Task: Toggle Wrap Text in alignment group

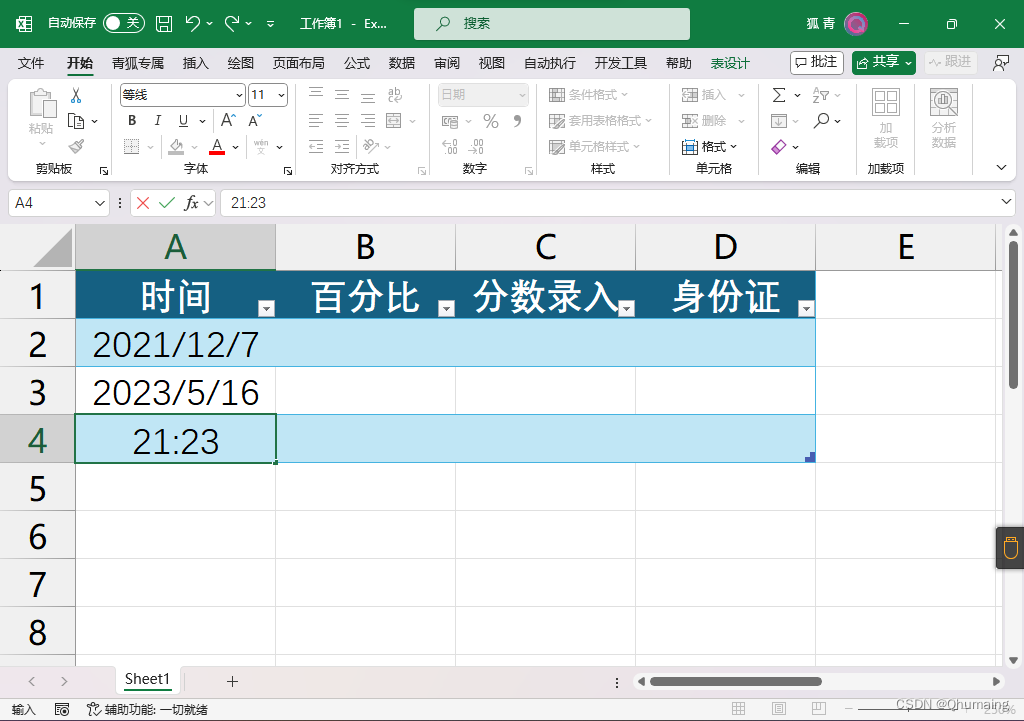Action: coord(394,93)
